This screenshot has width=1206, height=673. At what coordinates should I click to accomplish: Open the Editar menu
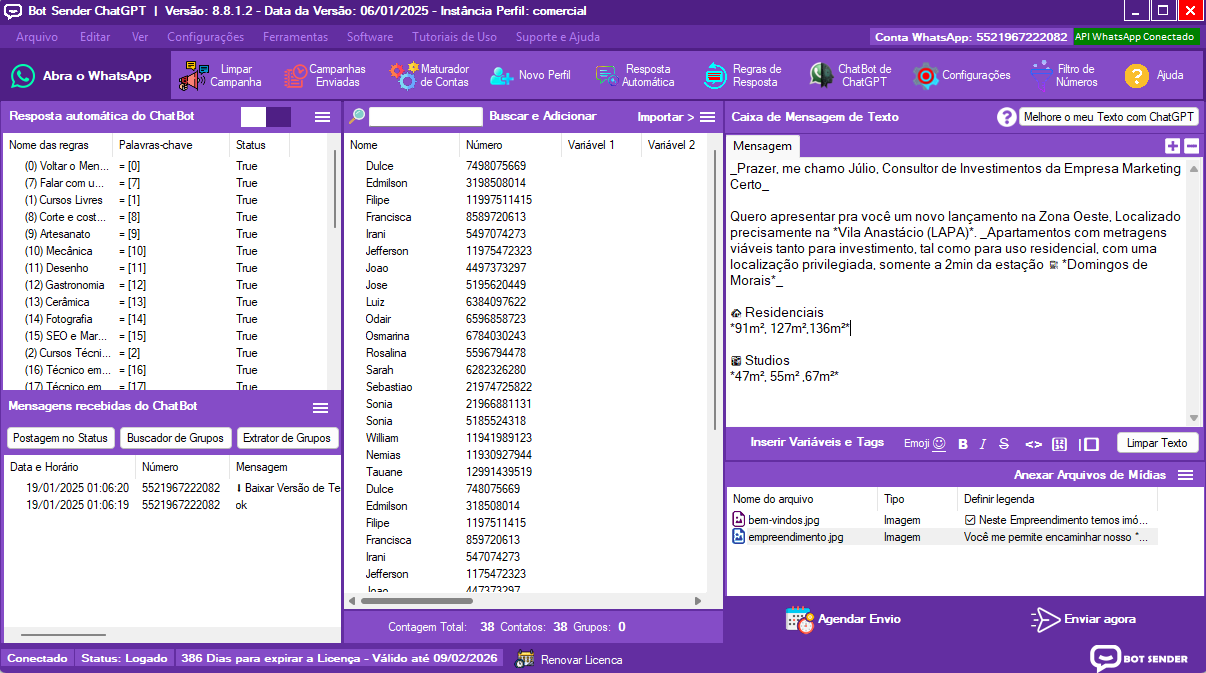pos(95,37)
